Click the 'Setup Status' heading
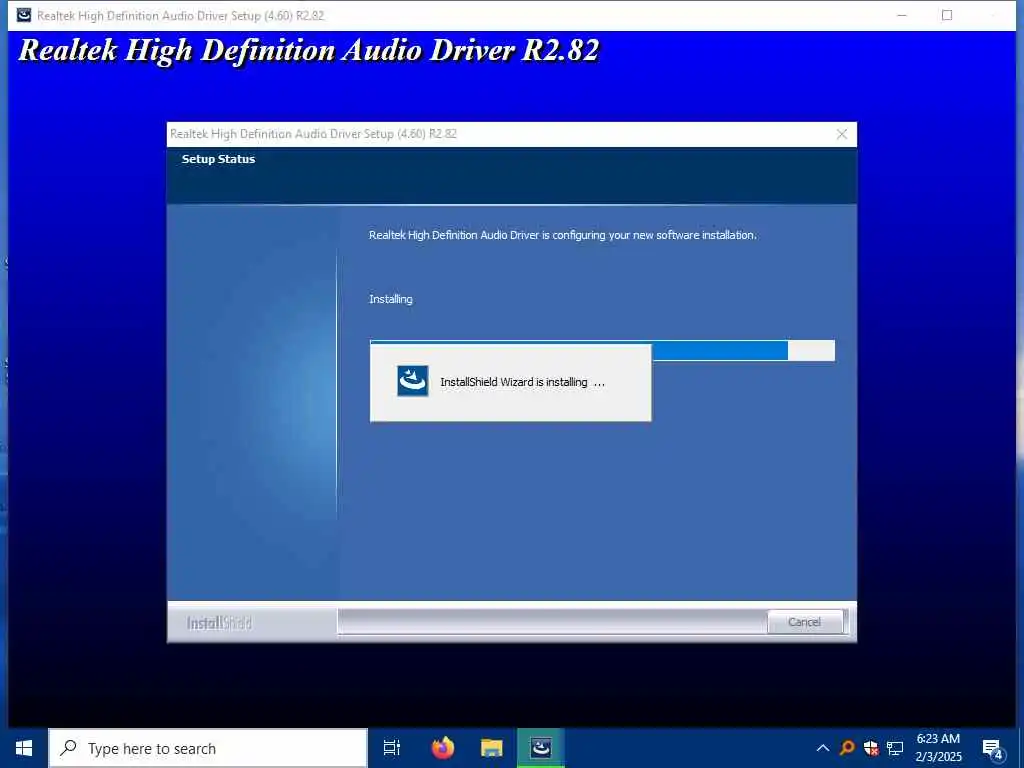 218,159
